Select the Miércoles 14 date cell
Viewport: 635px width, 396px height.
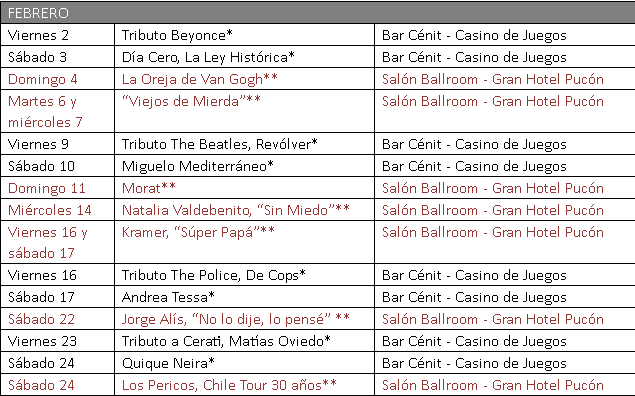tap(58, 210)
